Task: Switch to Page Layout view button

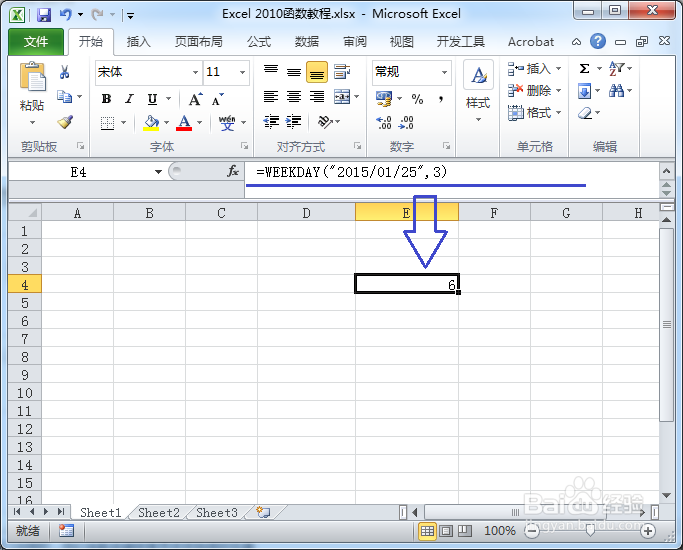Action: [446, 530]
